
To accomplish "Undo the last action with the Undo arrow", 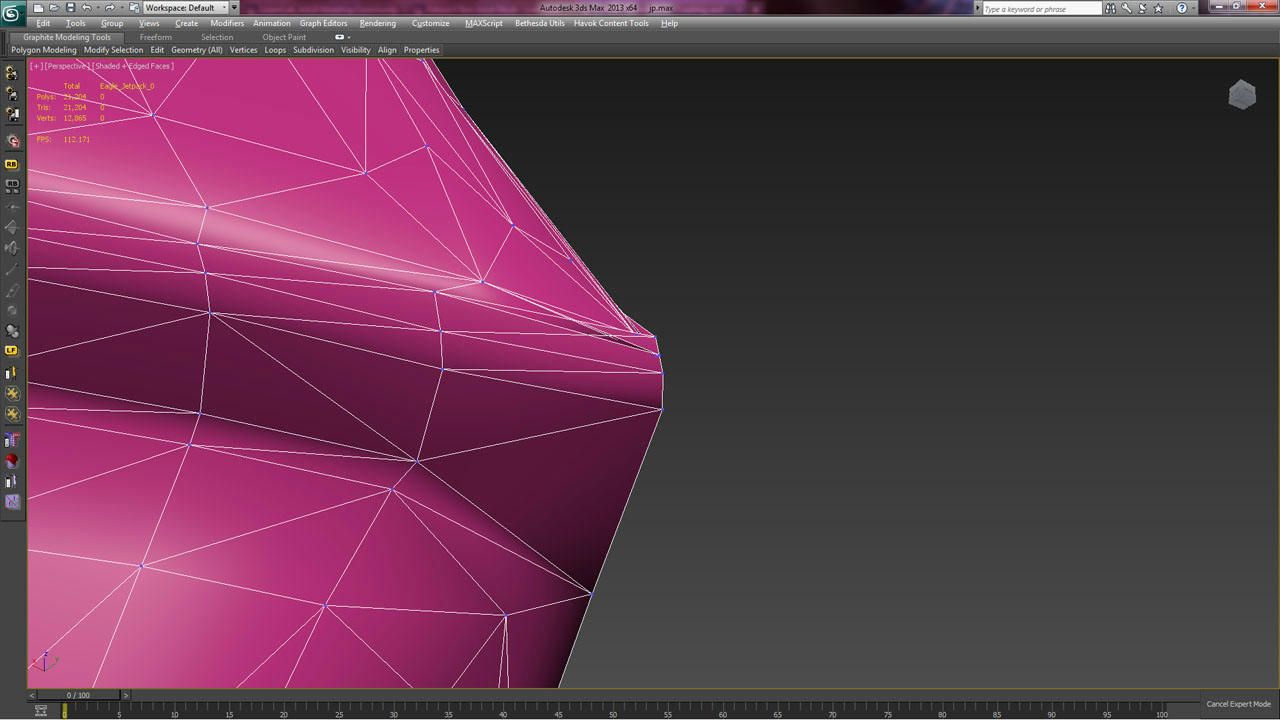I will (x=86, y=8).
